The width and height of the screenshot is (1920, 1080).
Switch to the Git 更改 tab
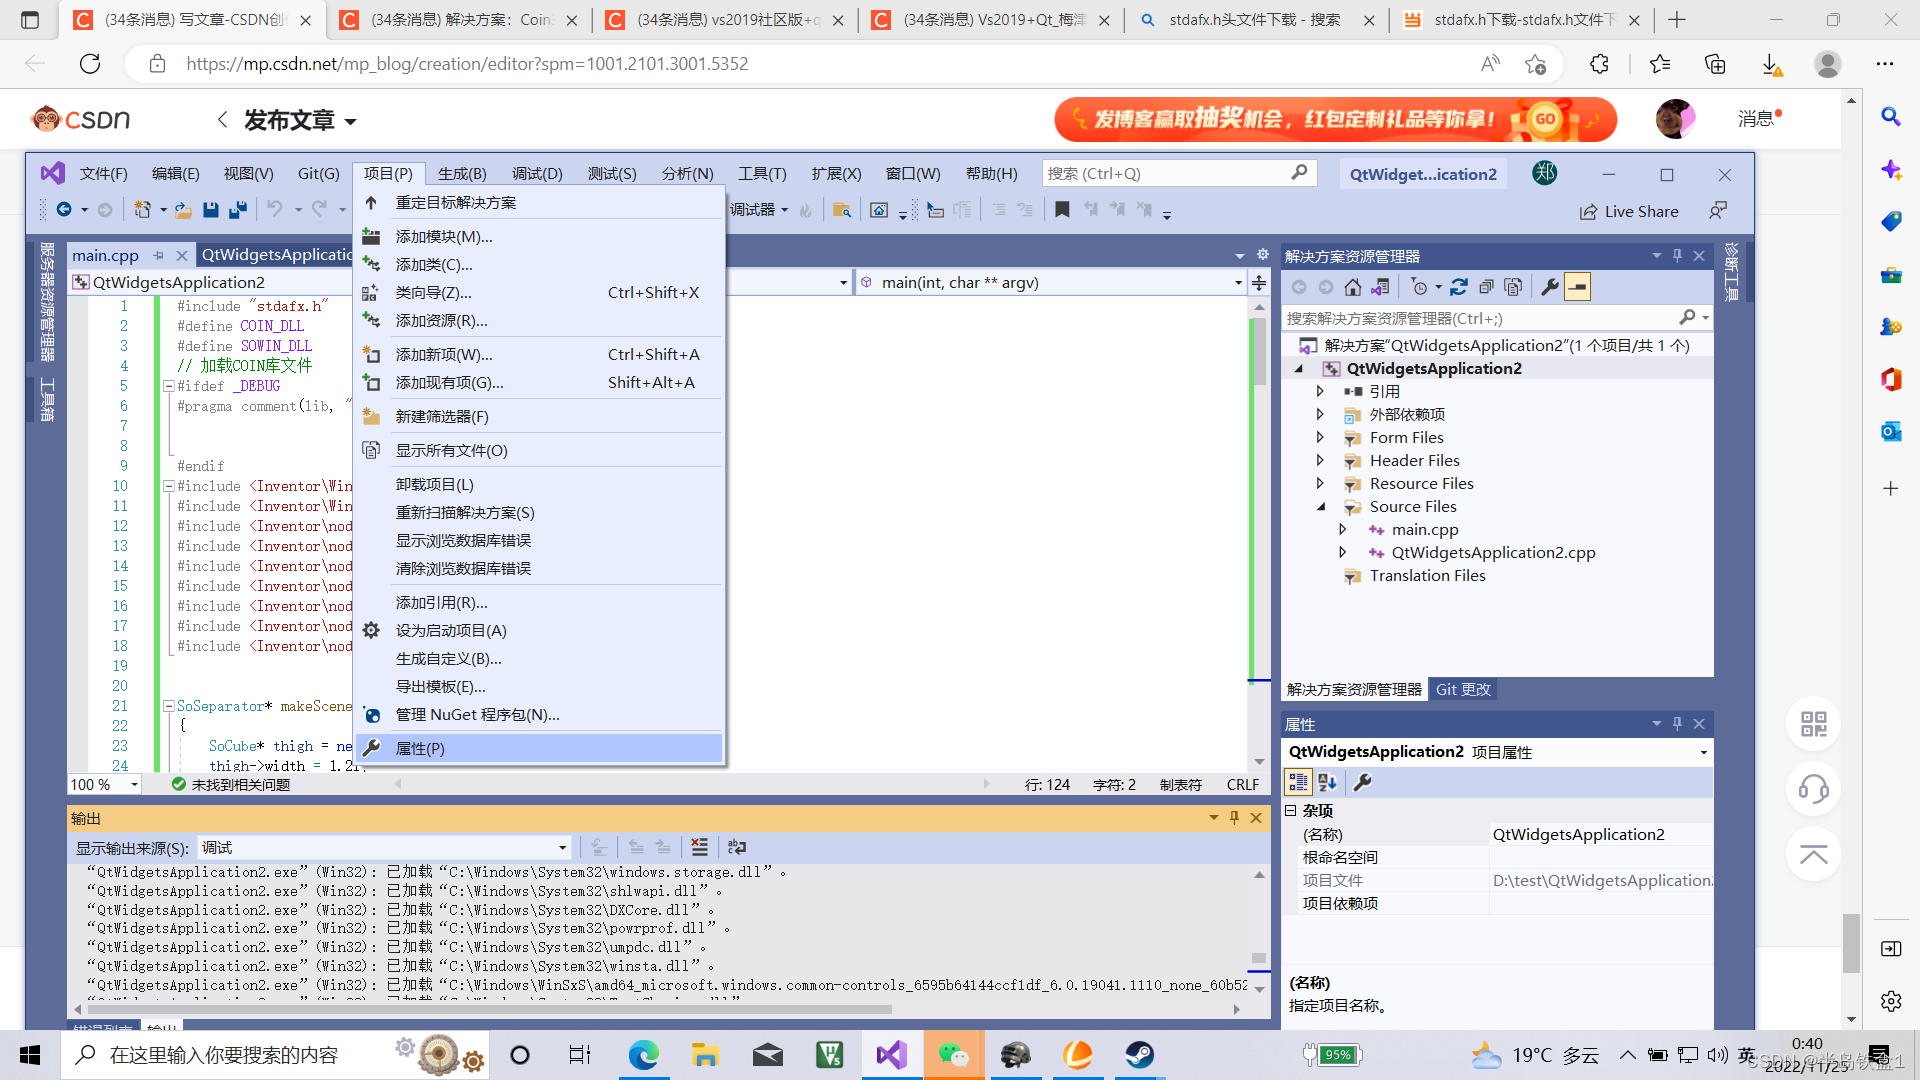1463,689
